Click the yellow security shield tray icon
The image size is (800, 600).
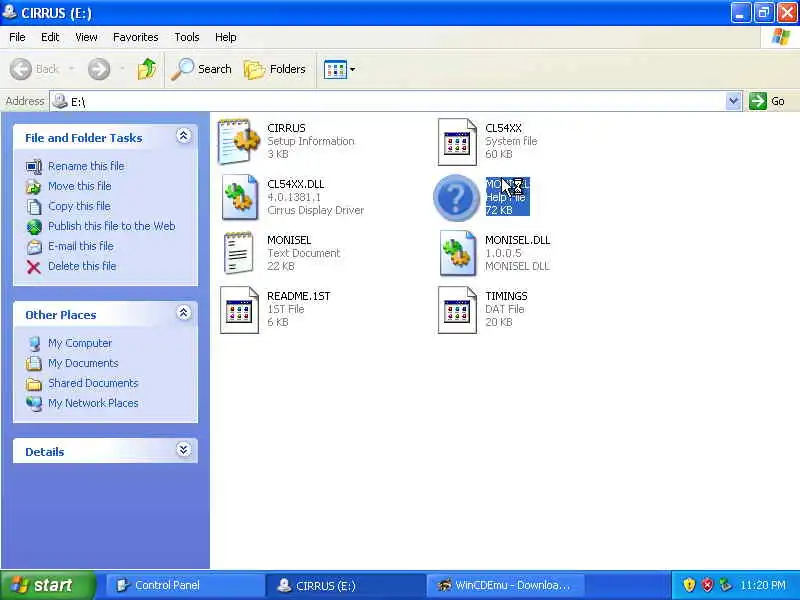689,585
